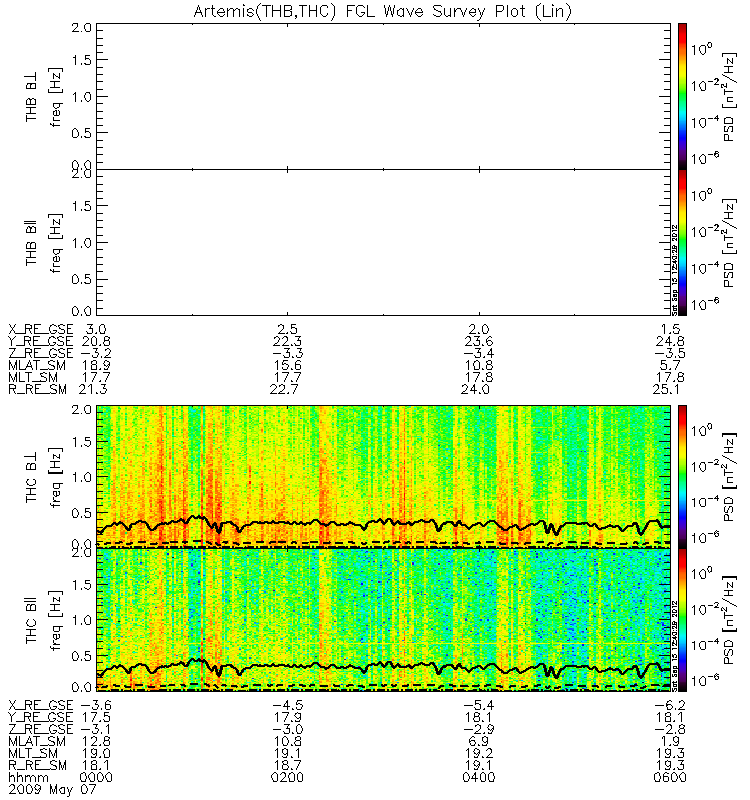Click the Y_RE_GSE value '17.5'
The image size is (750, 800).
(x=96, y=717)
